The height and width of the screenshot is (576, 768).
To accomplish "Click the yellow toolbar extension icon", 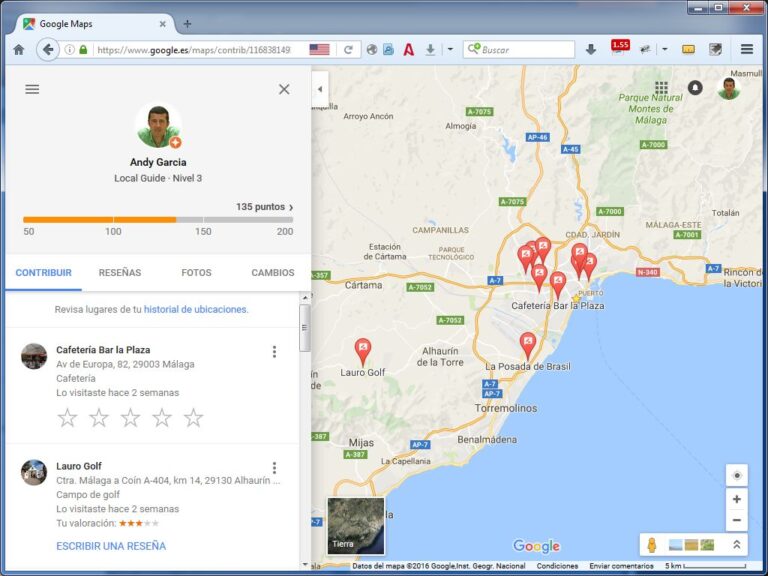I will tap(688, 49).
